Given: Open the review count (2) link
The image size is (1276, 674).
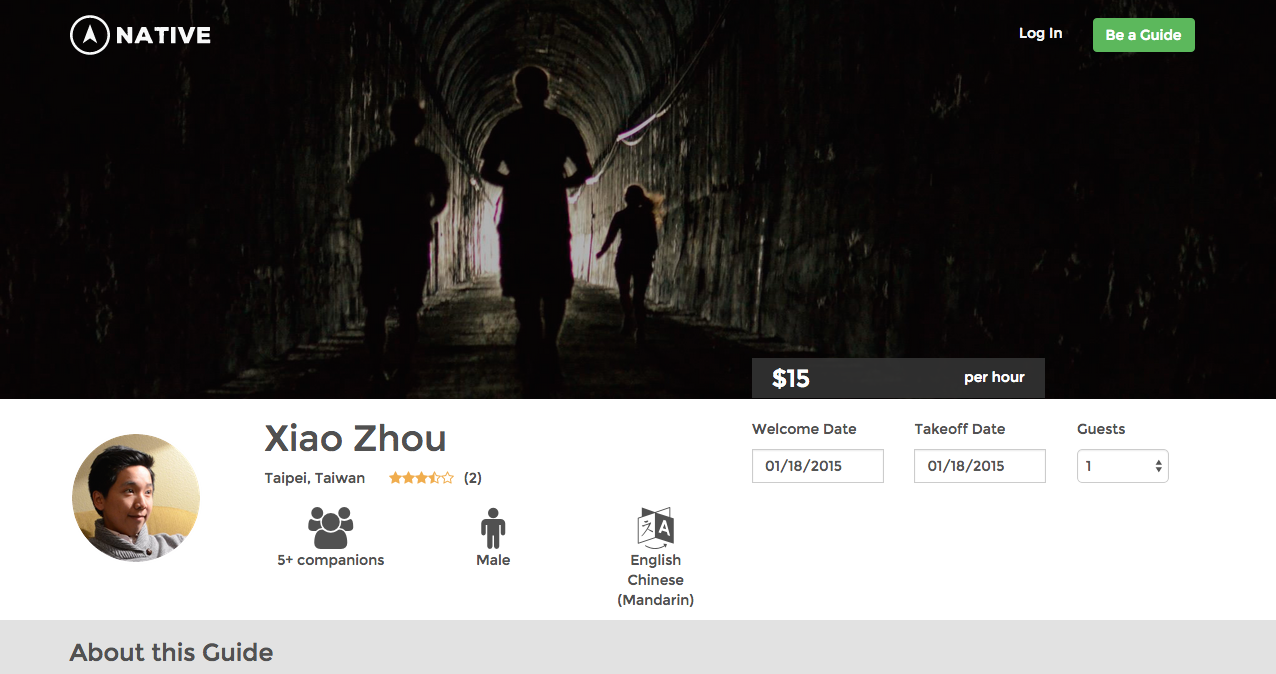Looking at the screenshot, I should [x=473, y=478].
